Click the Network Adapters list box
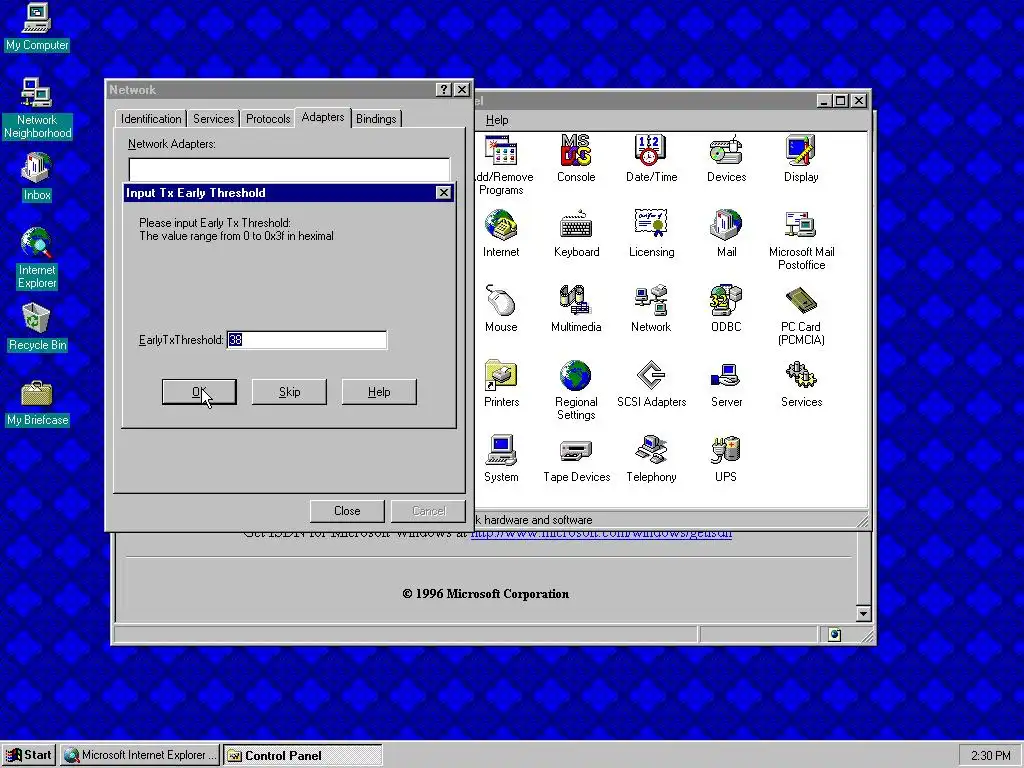 pyautogui.click(x=289, y=170)
